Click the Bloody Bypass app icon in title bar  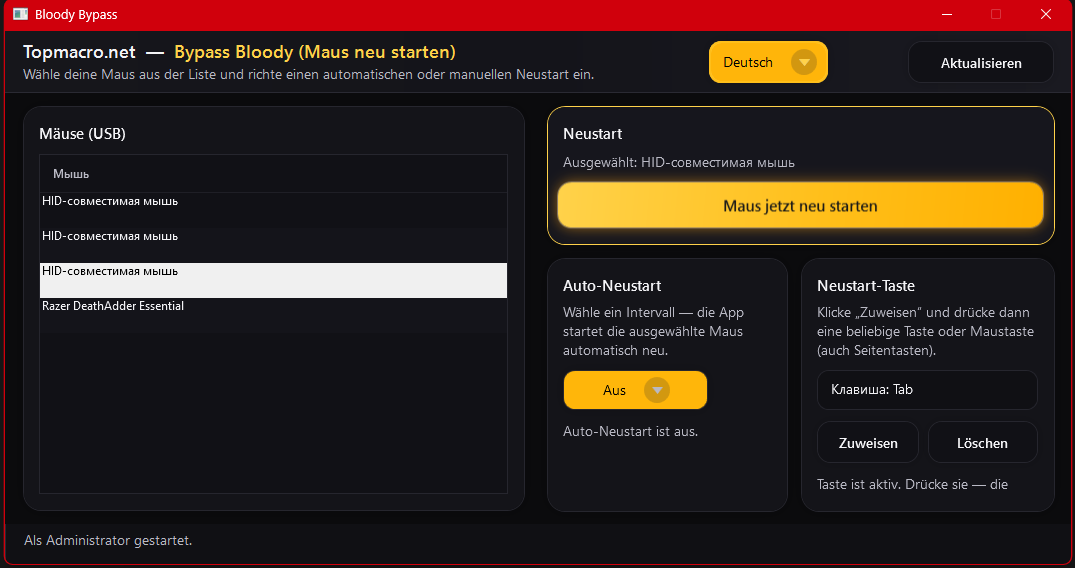point(20,15)
